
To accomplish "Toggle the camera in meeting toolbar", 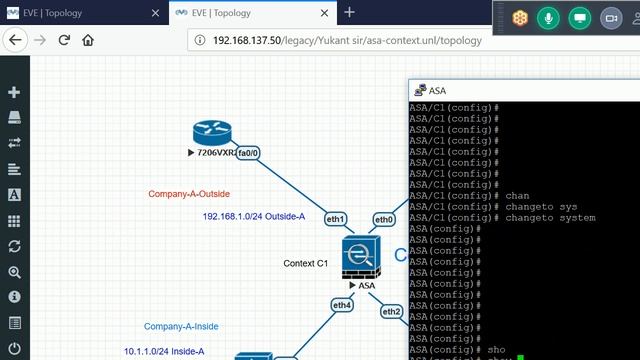I will point(611,18).
